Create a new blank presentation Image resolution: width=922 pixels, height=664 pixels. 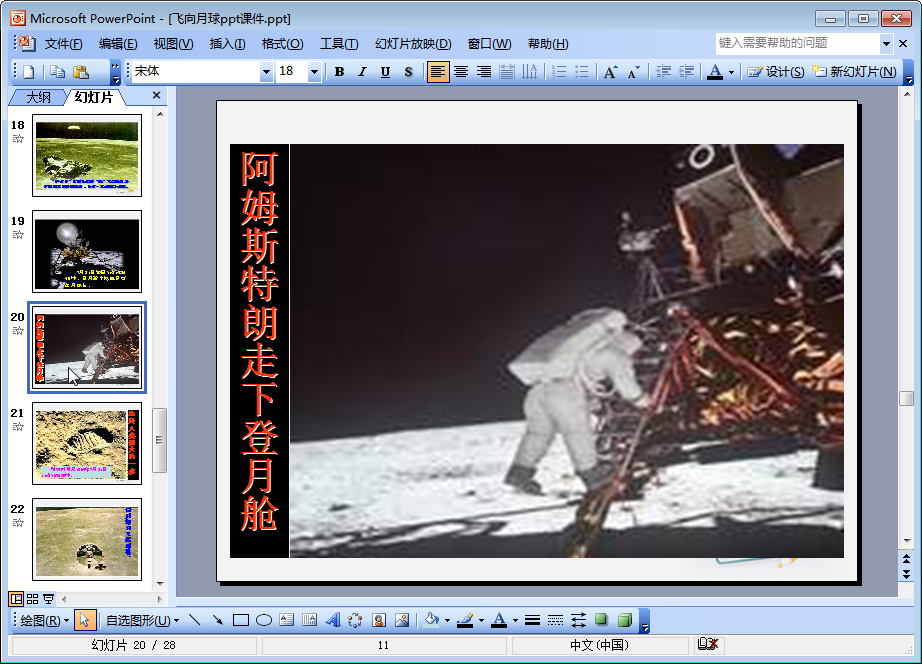(x=29, y=72)
